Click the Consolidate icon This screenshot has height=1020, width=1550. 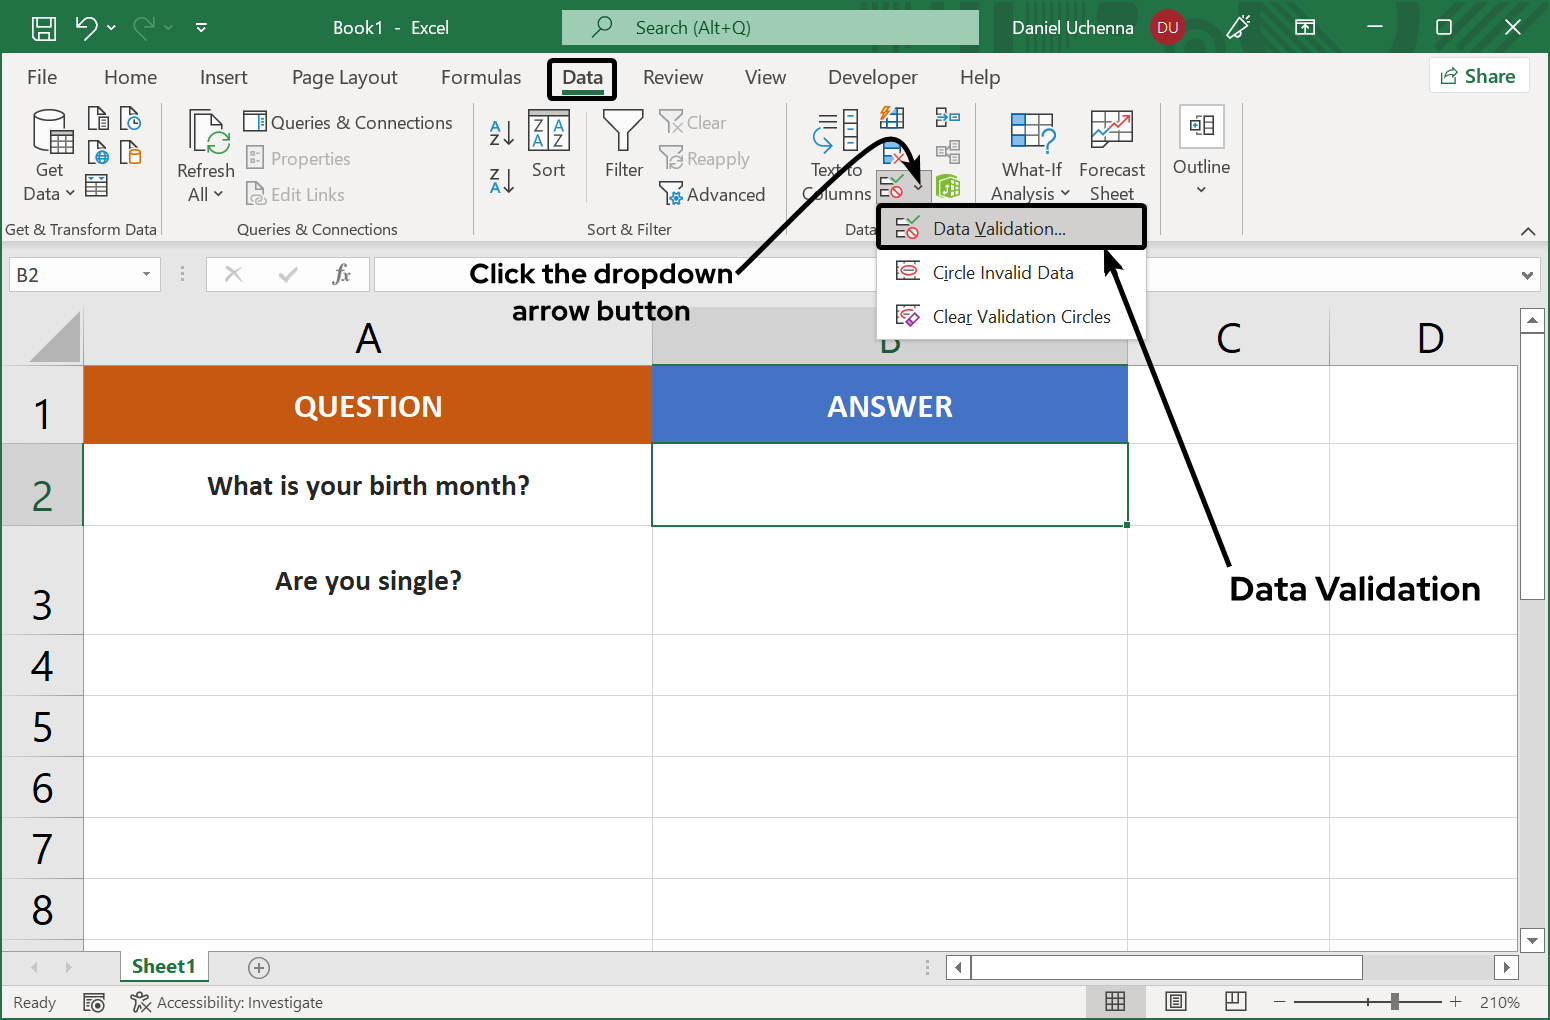pos(947,117)
